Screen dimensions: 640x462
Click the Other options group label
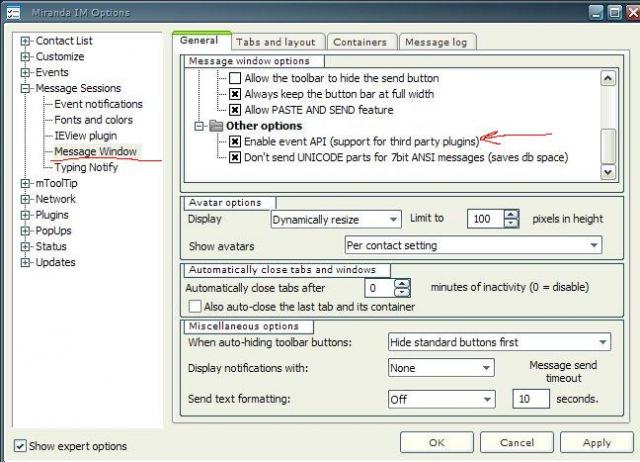click(264, 126)
